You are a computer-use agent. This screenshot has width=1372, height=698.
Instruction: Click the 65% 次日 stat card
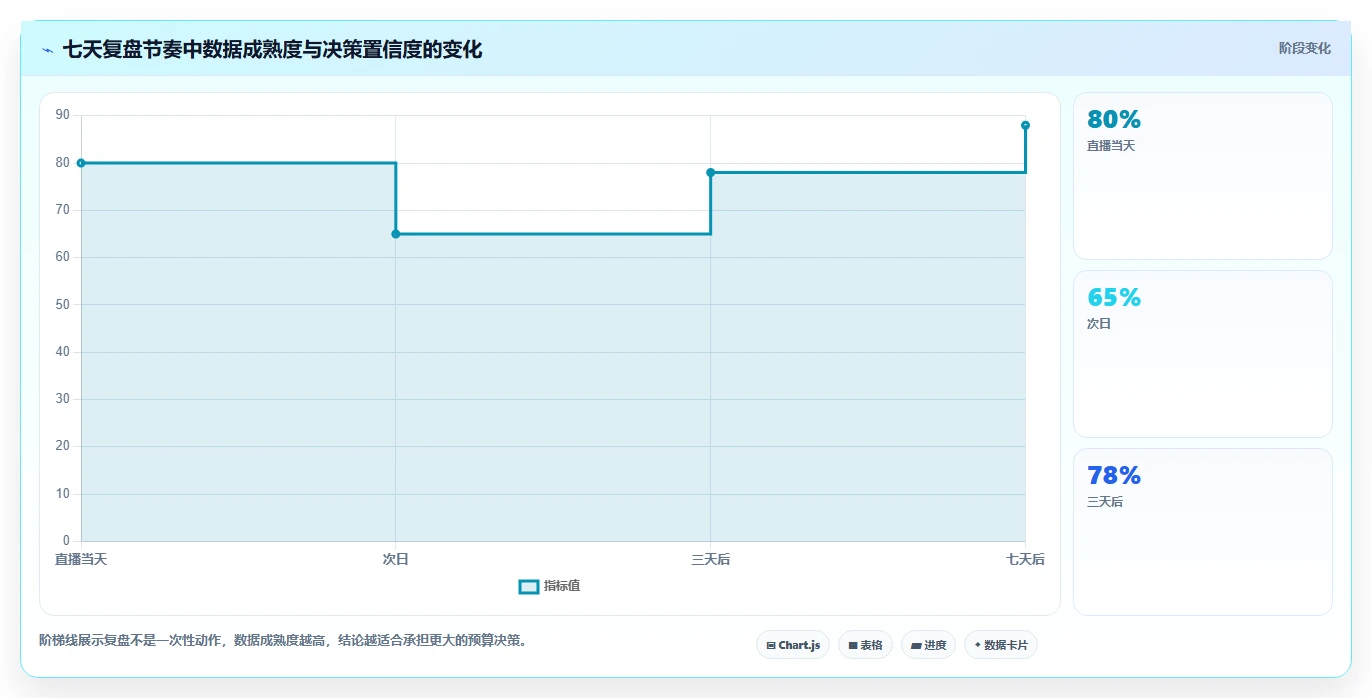(1202, 354)
